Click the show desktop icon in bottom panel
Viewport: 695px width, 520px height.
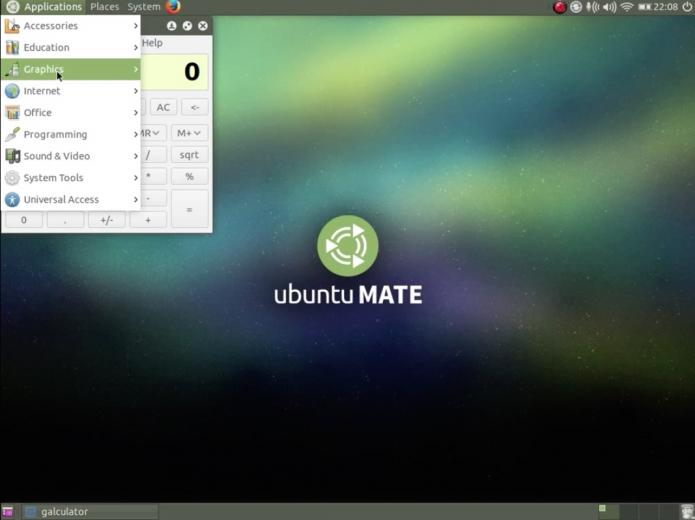(x=8, y=512)
